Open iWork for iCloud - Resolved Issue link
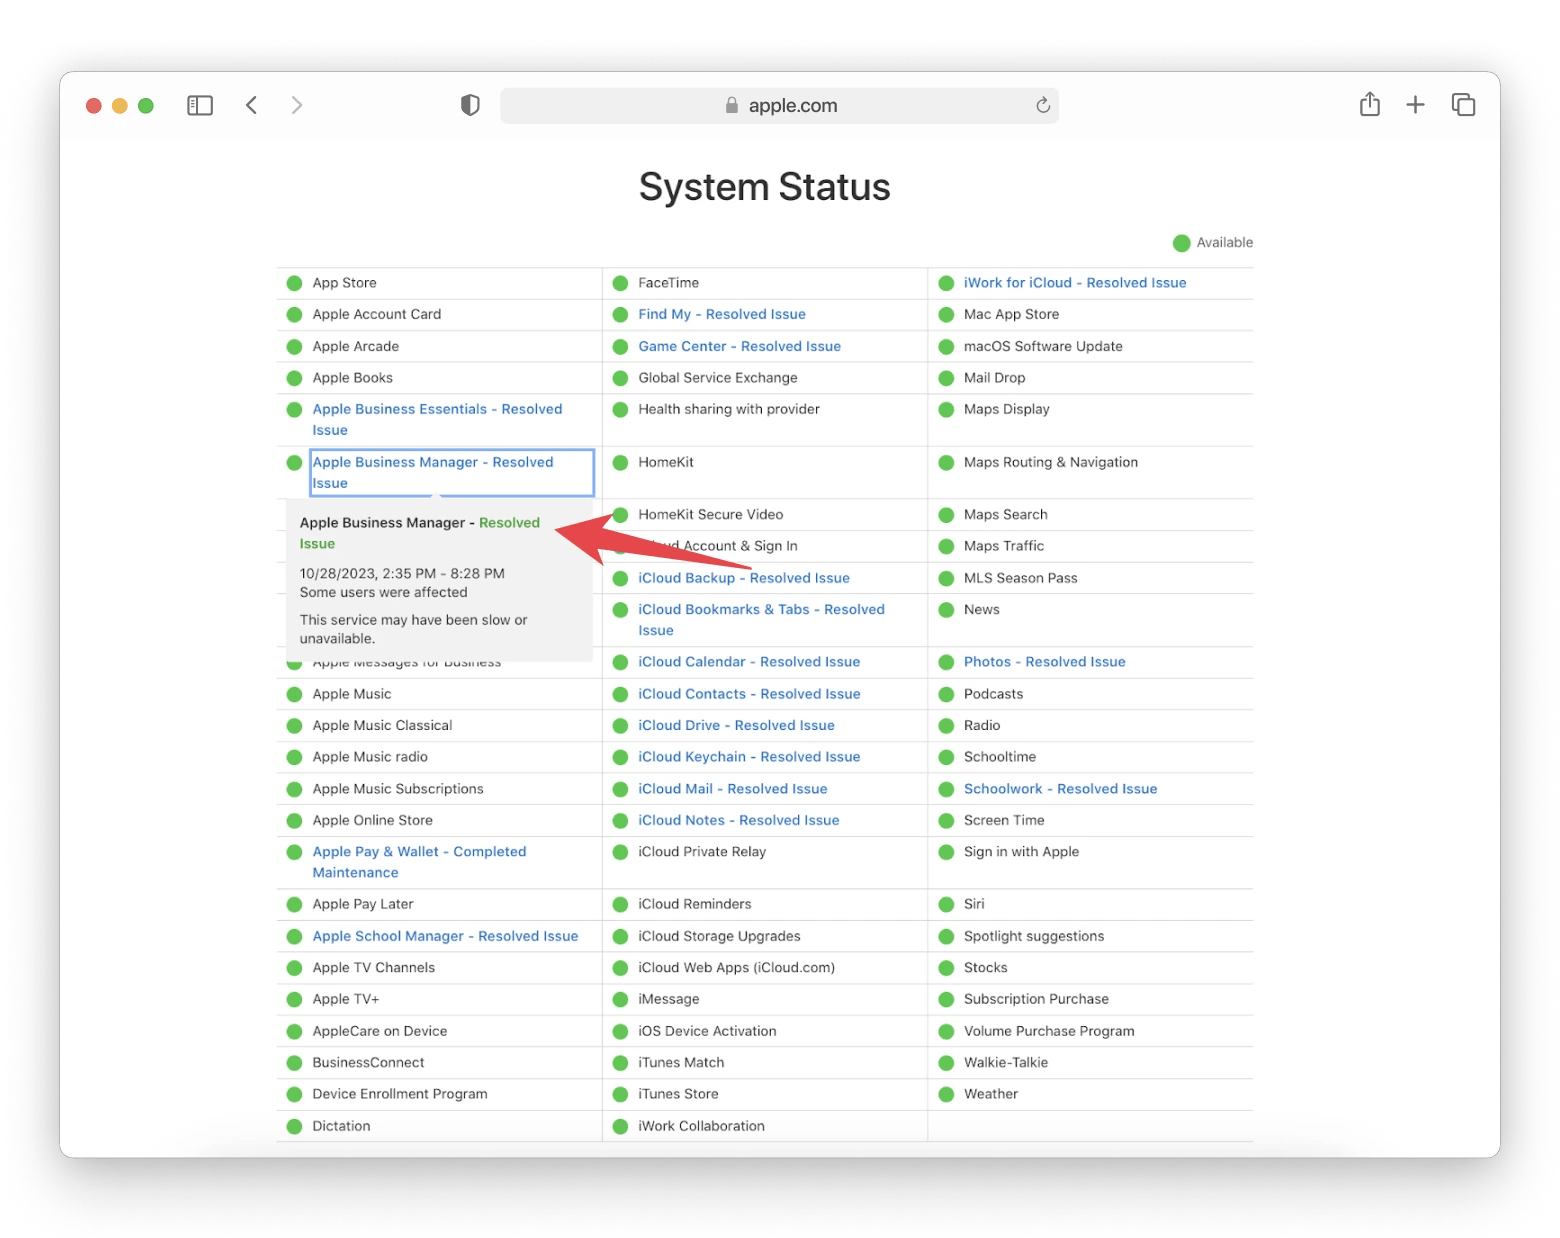Image resolution: width=1560 pixels, height=1238 pixels. click(1075, 283)
